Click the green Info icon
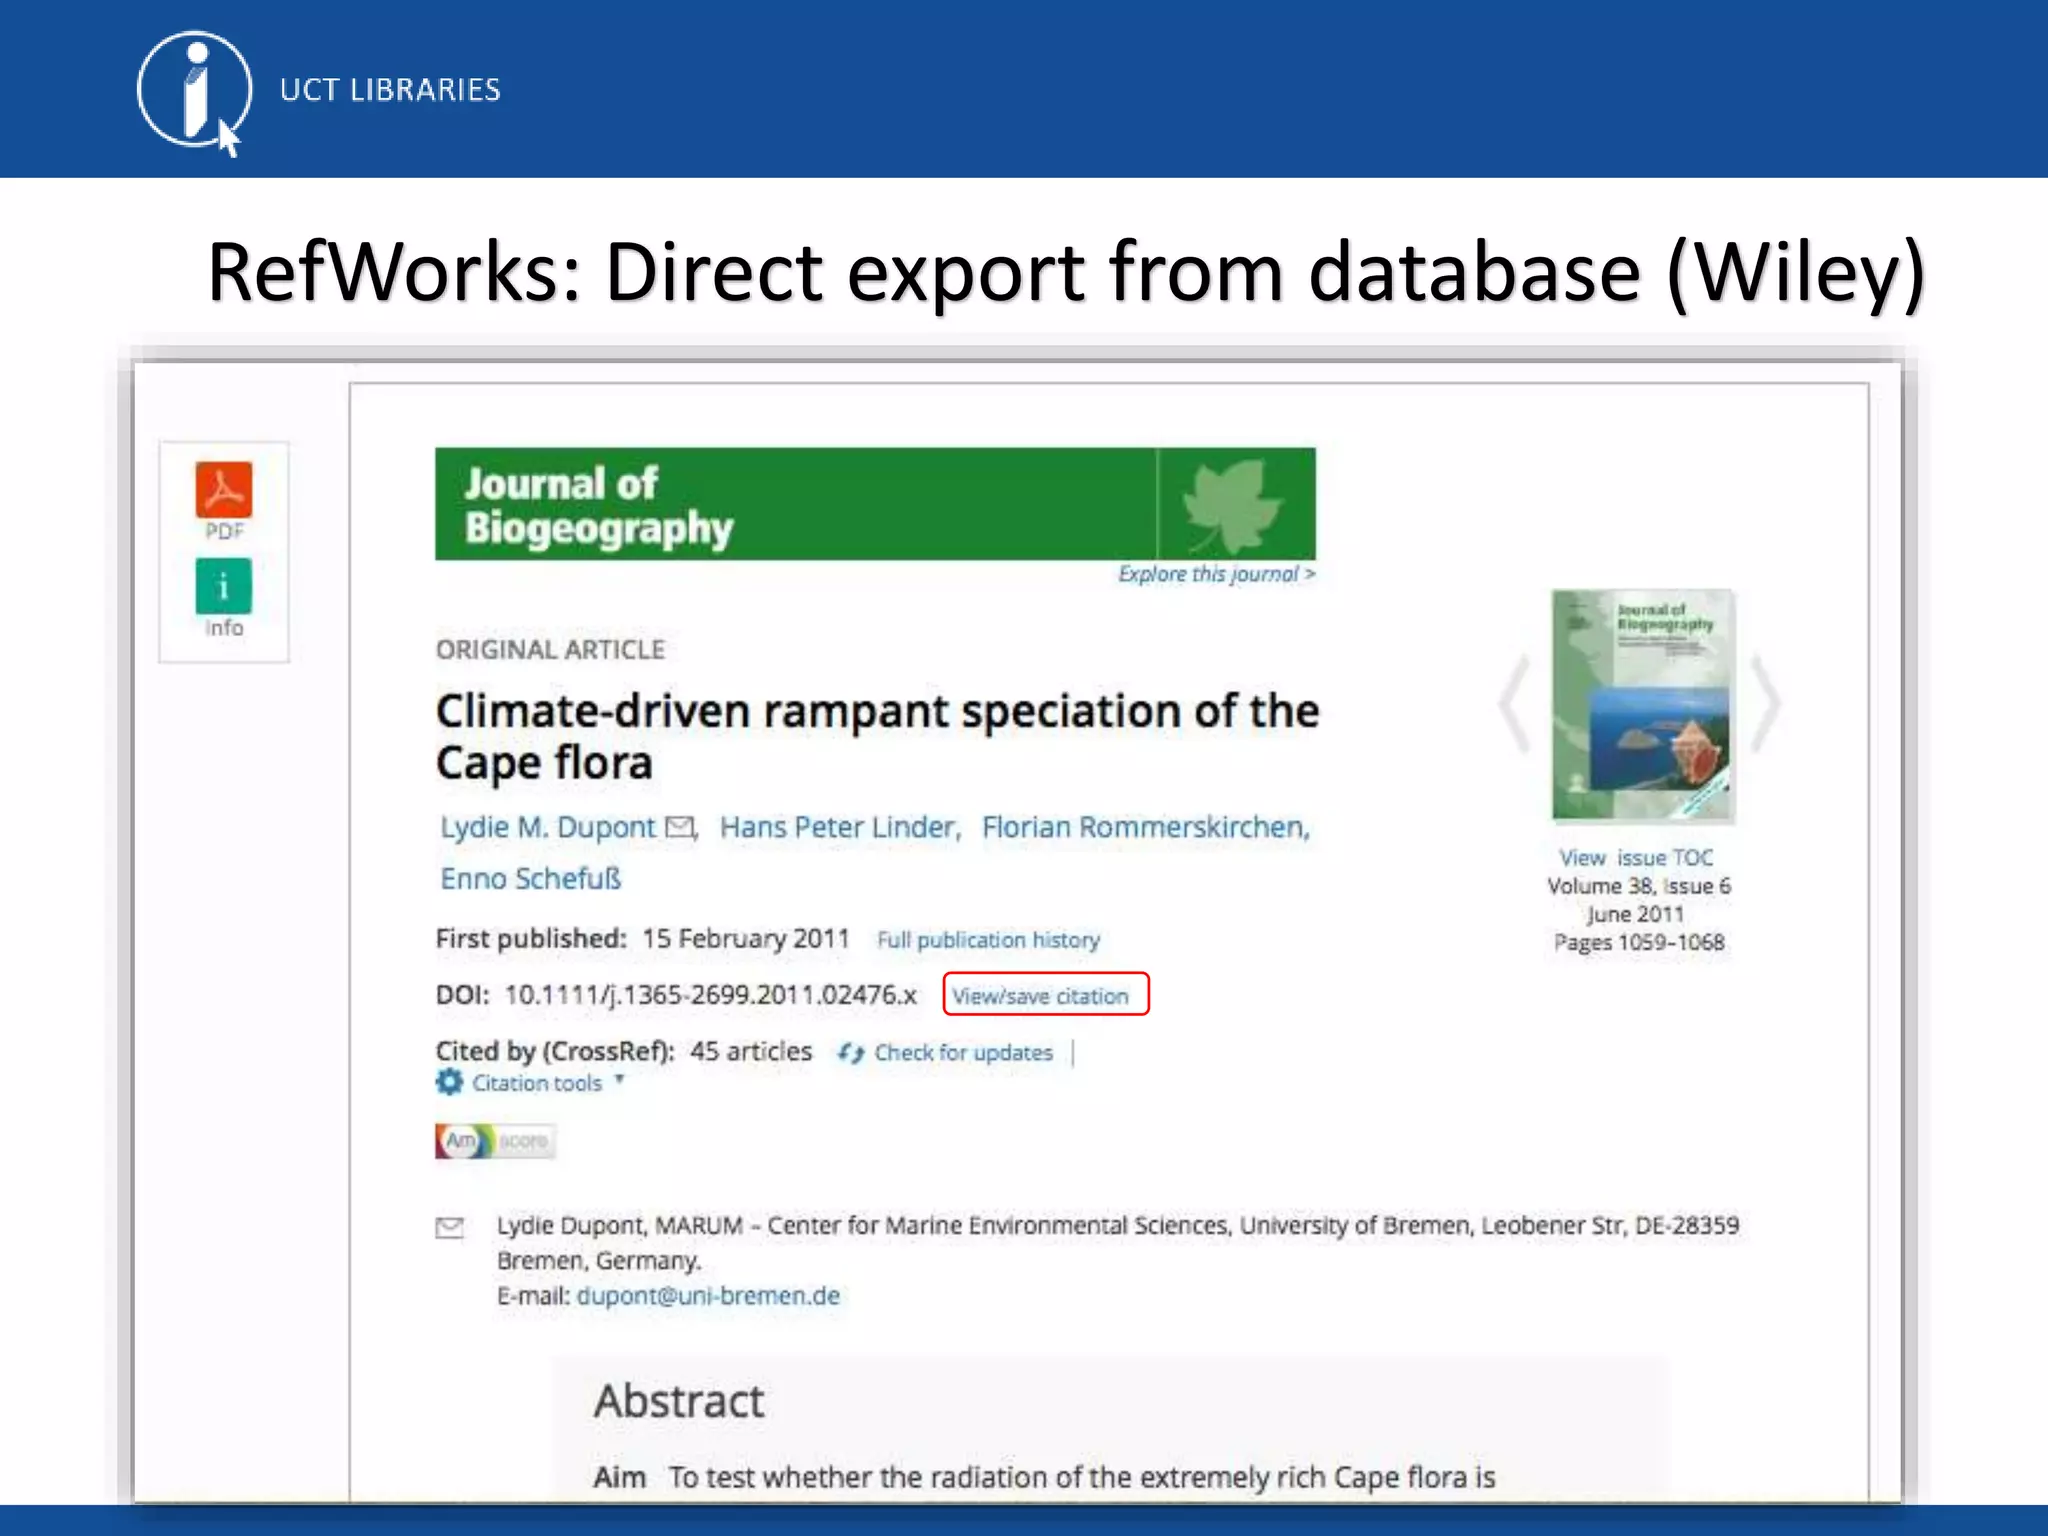The image size is (2048, 1536). coord(224,586)
